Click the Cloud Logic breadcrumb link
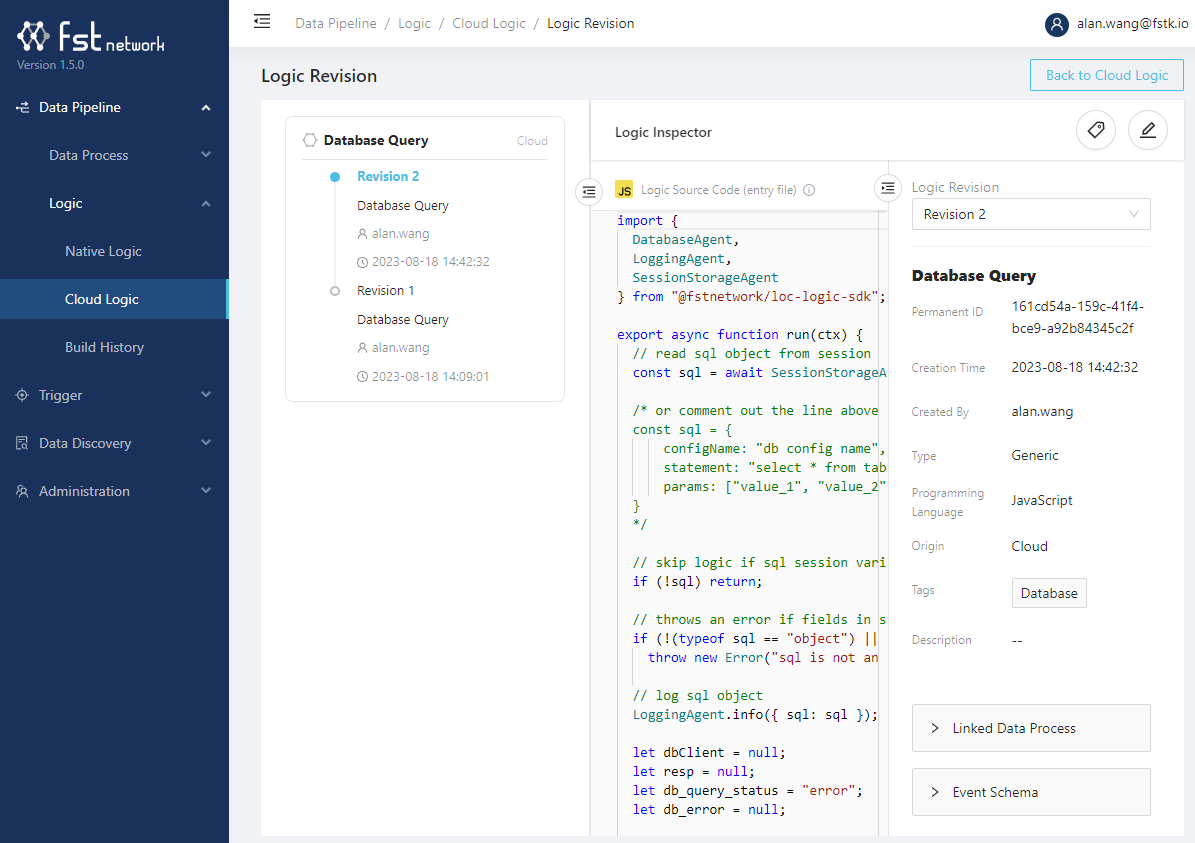The height and width of the screenshot is (843, 1195). click(x=488, y=23)
